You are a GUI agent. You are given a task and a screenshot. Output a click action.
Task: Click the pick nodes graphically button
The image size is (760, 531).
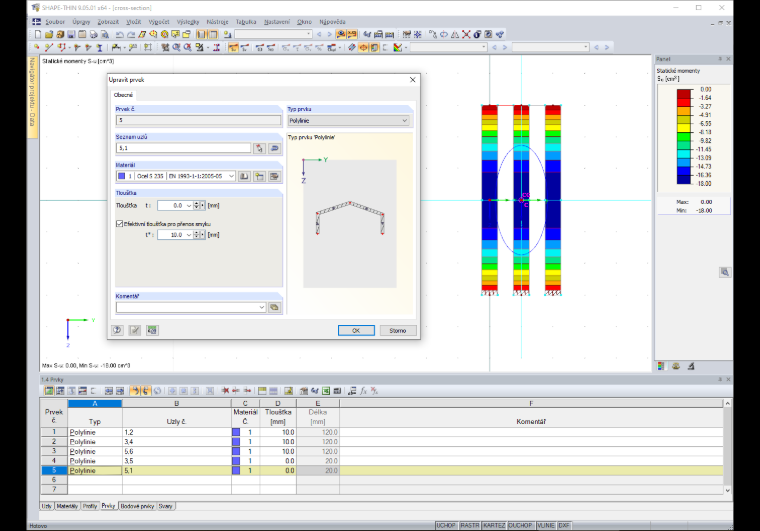[x=259, y=148]
